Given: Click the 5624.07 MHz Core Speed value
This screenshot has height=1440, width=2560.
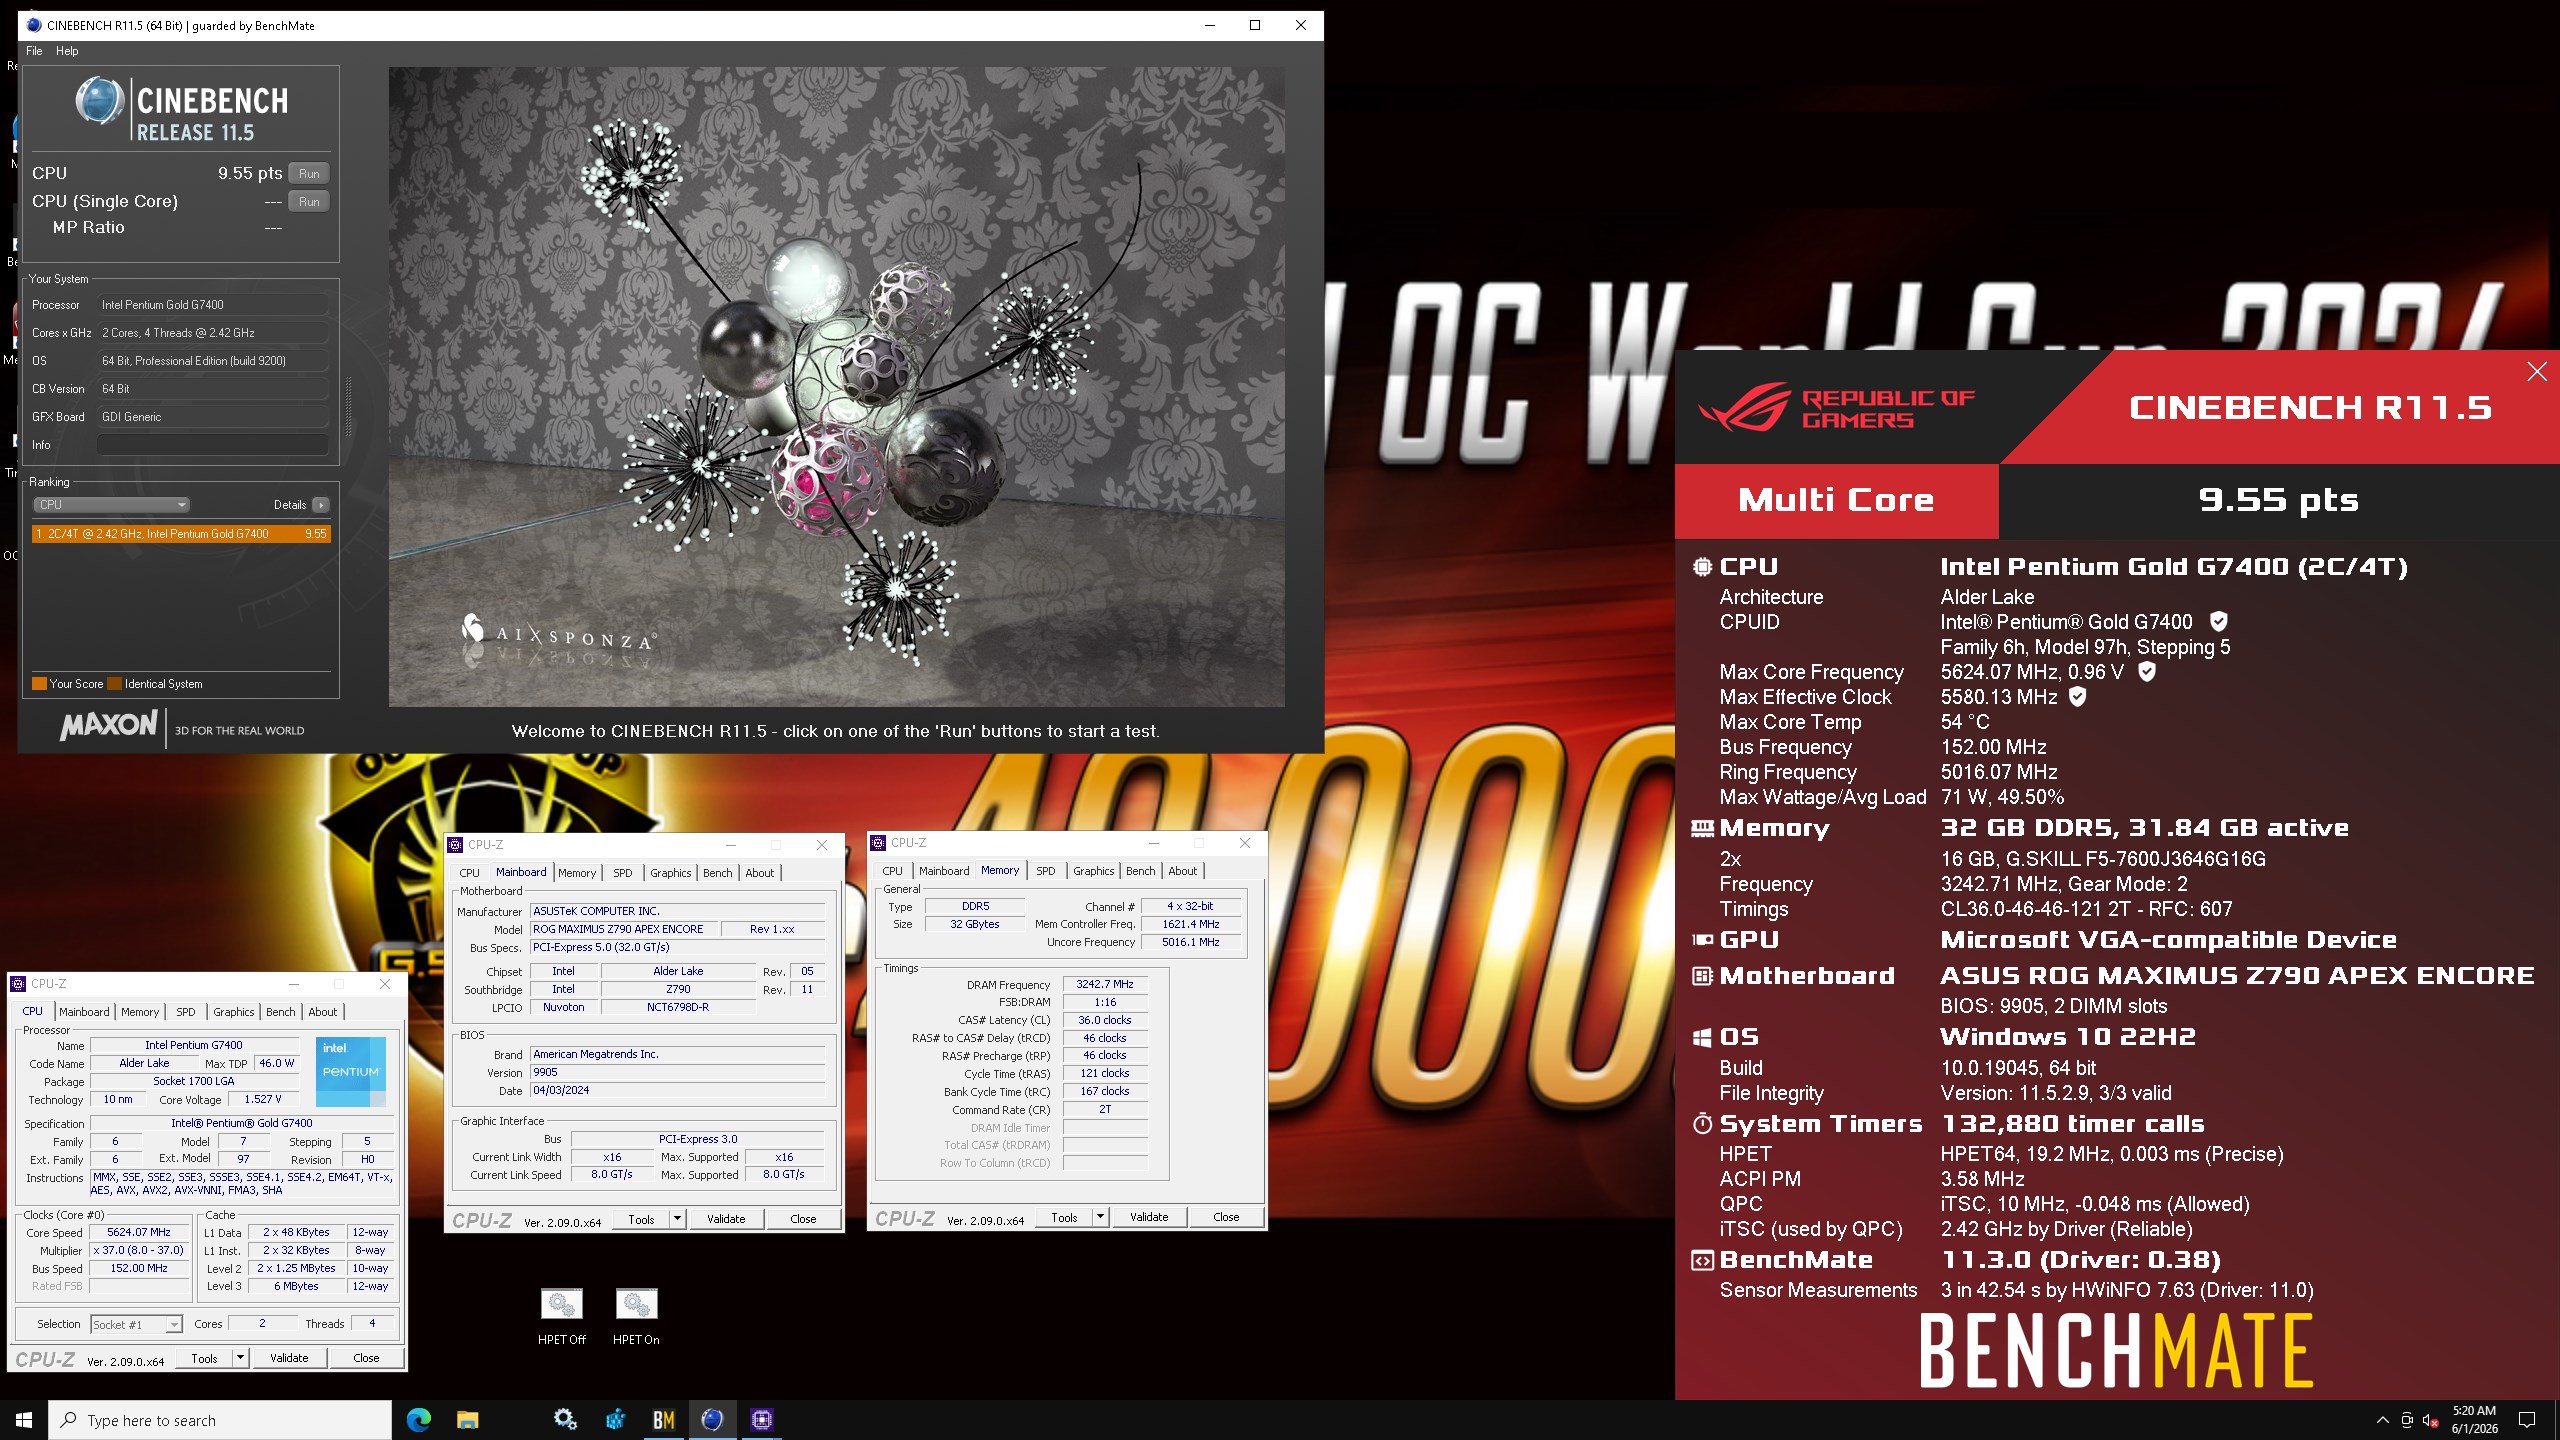Looking at the screenshot, I should (x=139, y=1232).
